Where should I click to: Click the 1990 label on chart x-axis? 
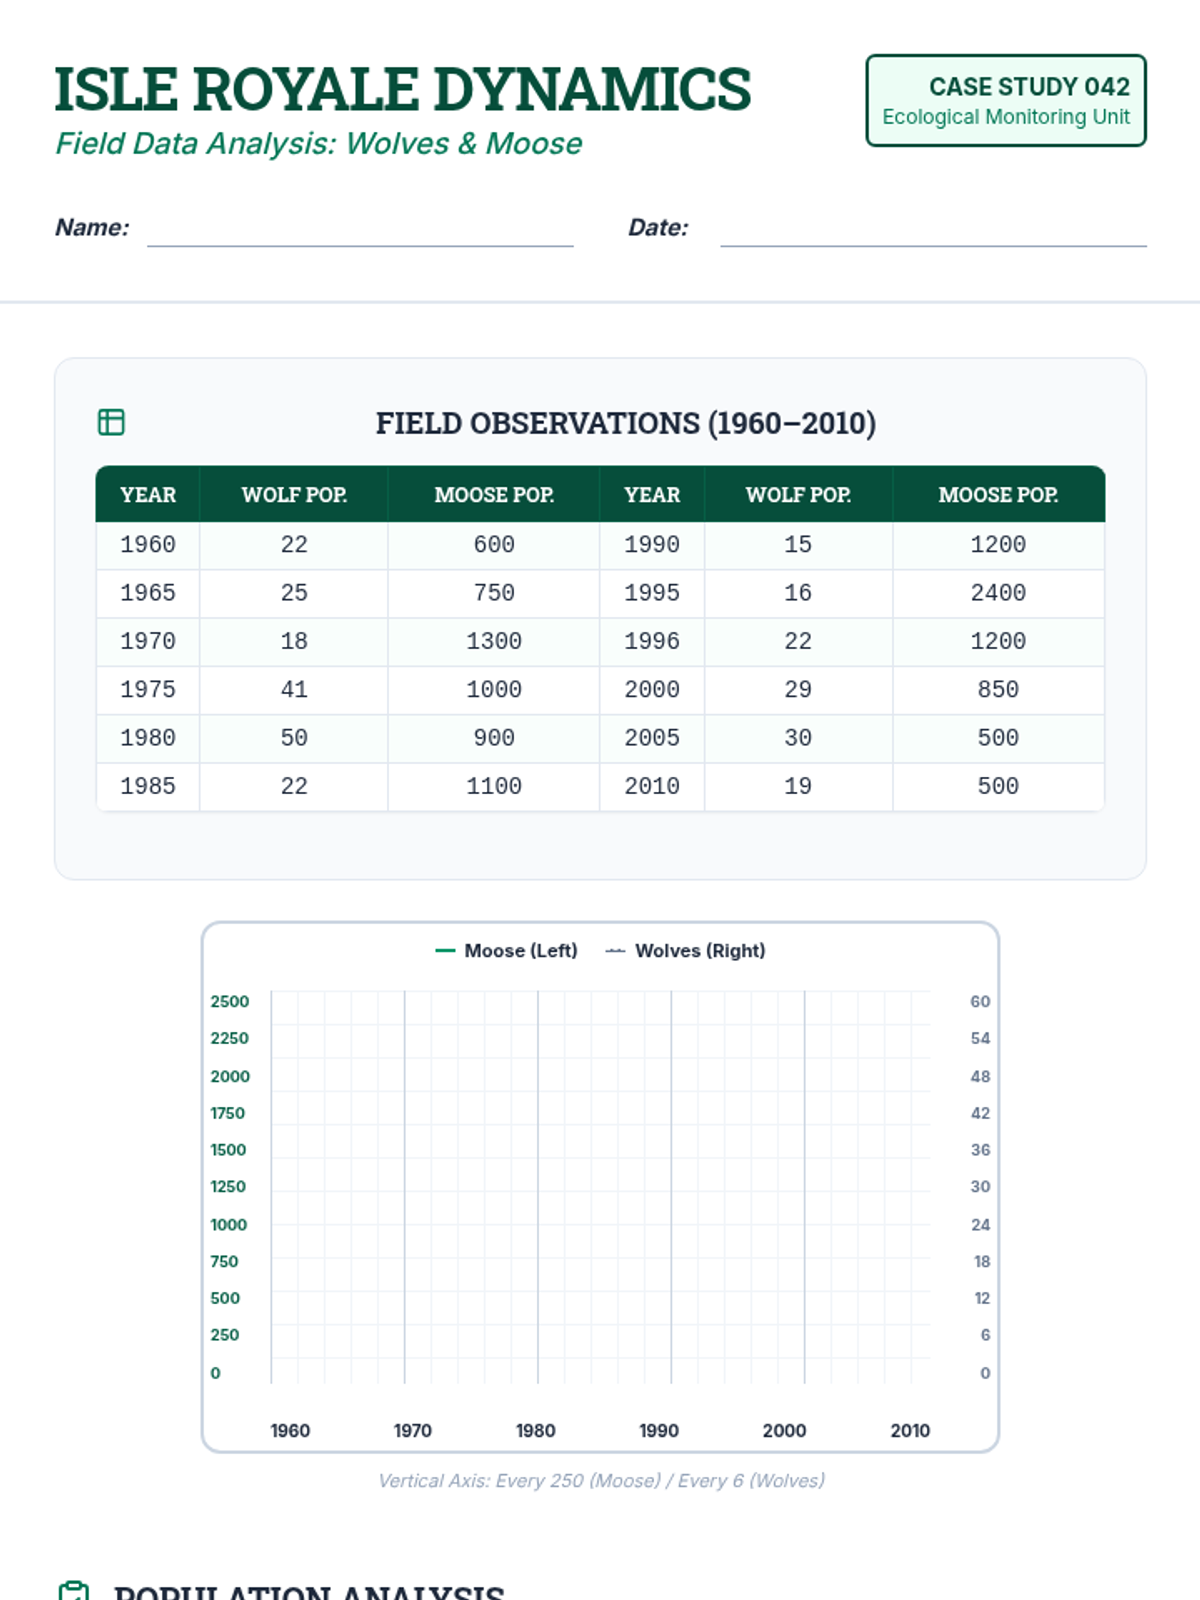click(x=659, y=1431)
